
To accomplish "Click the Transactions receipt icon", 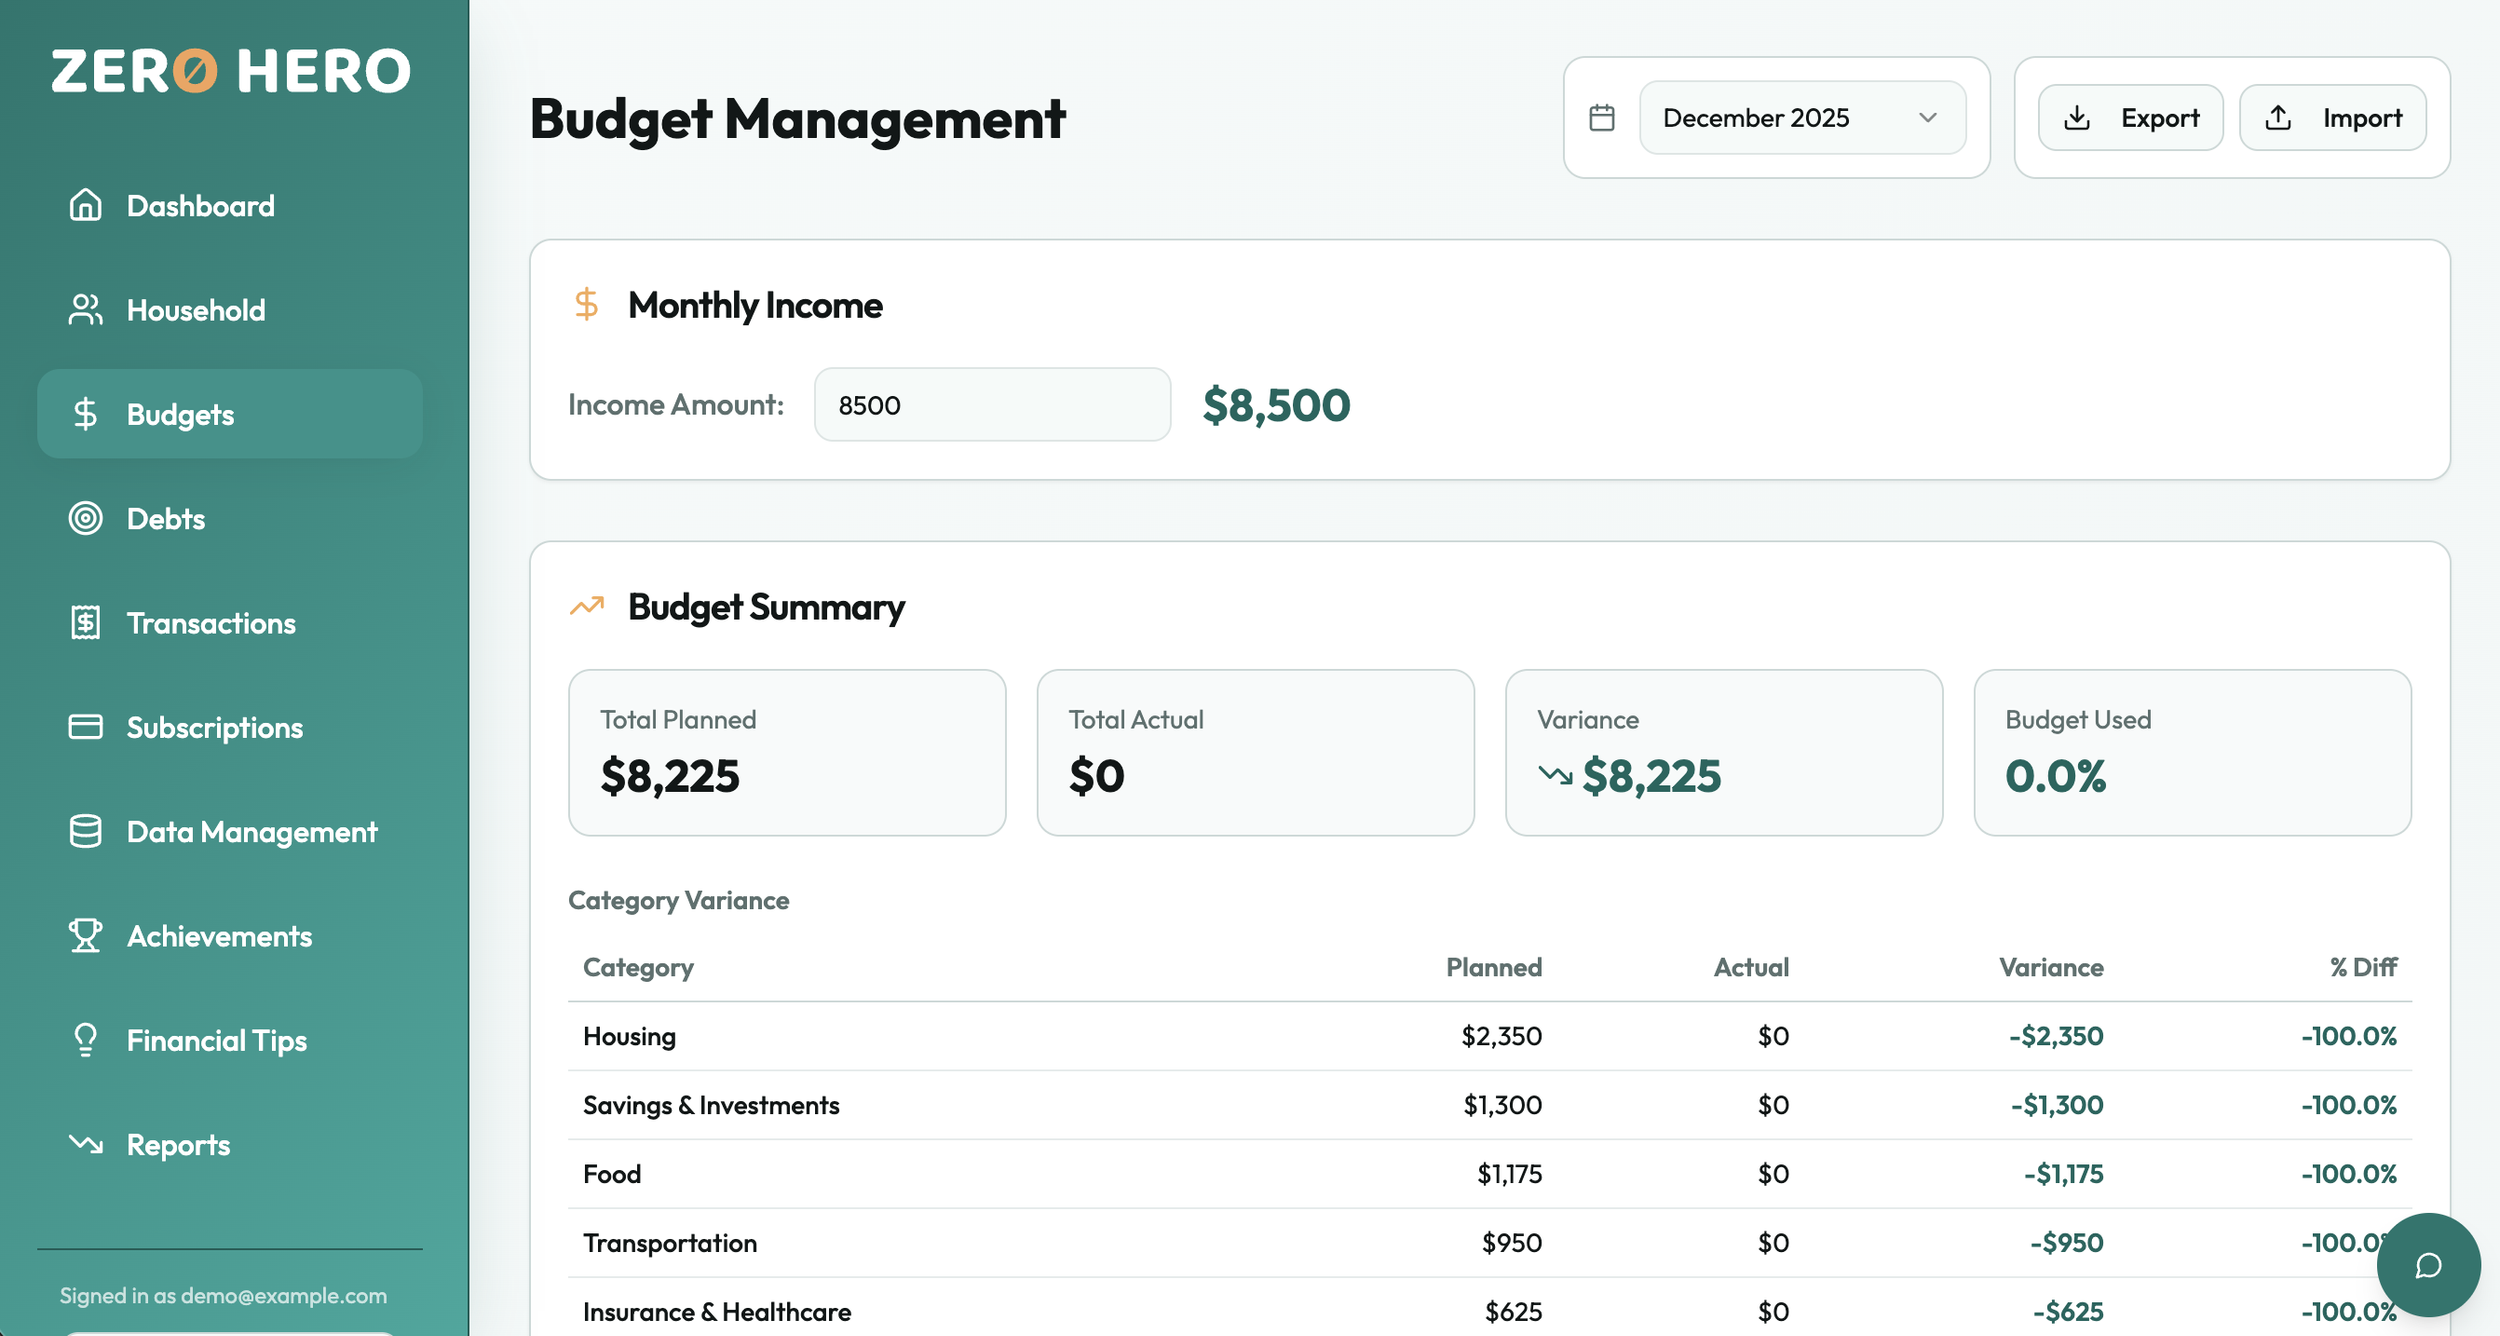I will coord(85,623).
